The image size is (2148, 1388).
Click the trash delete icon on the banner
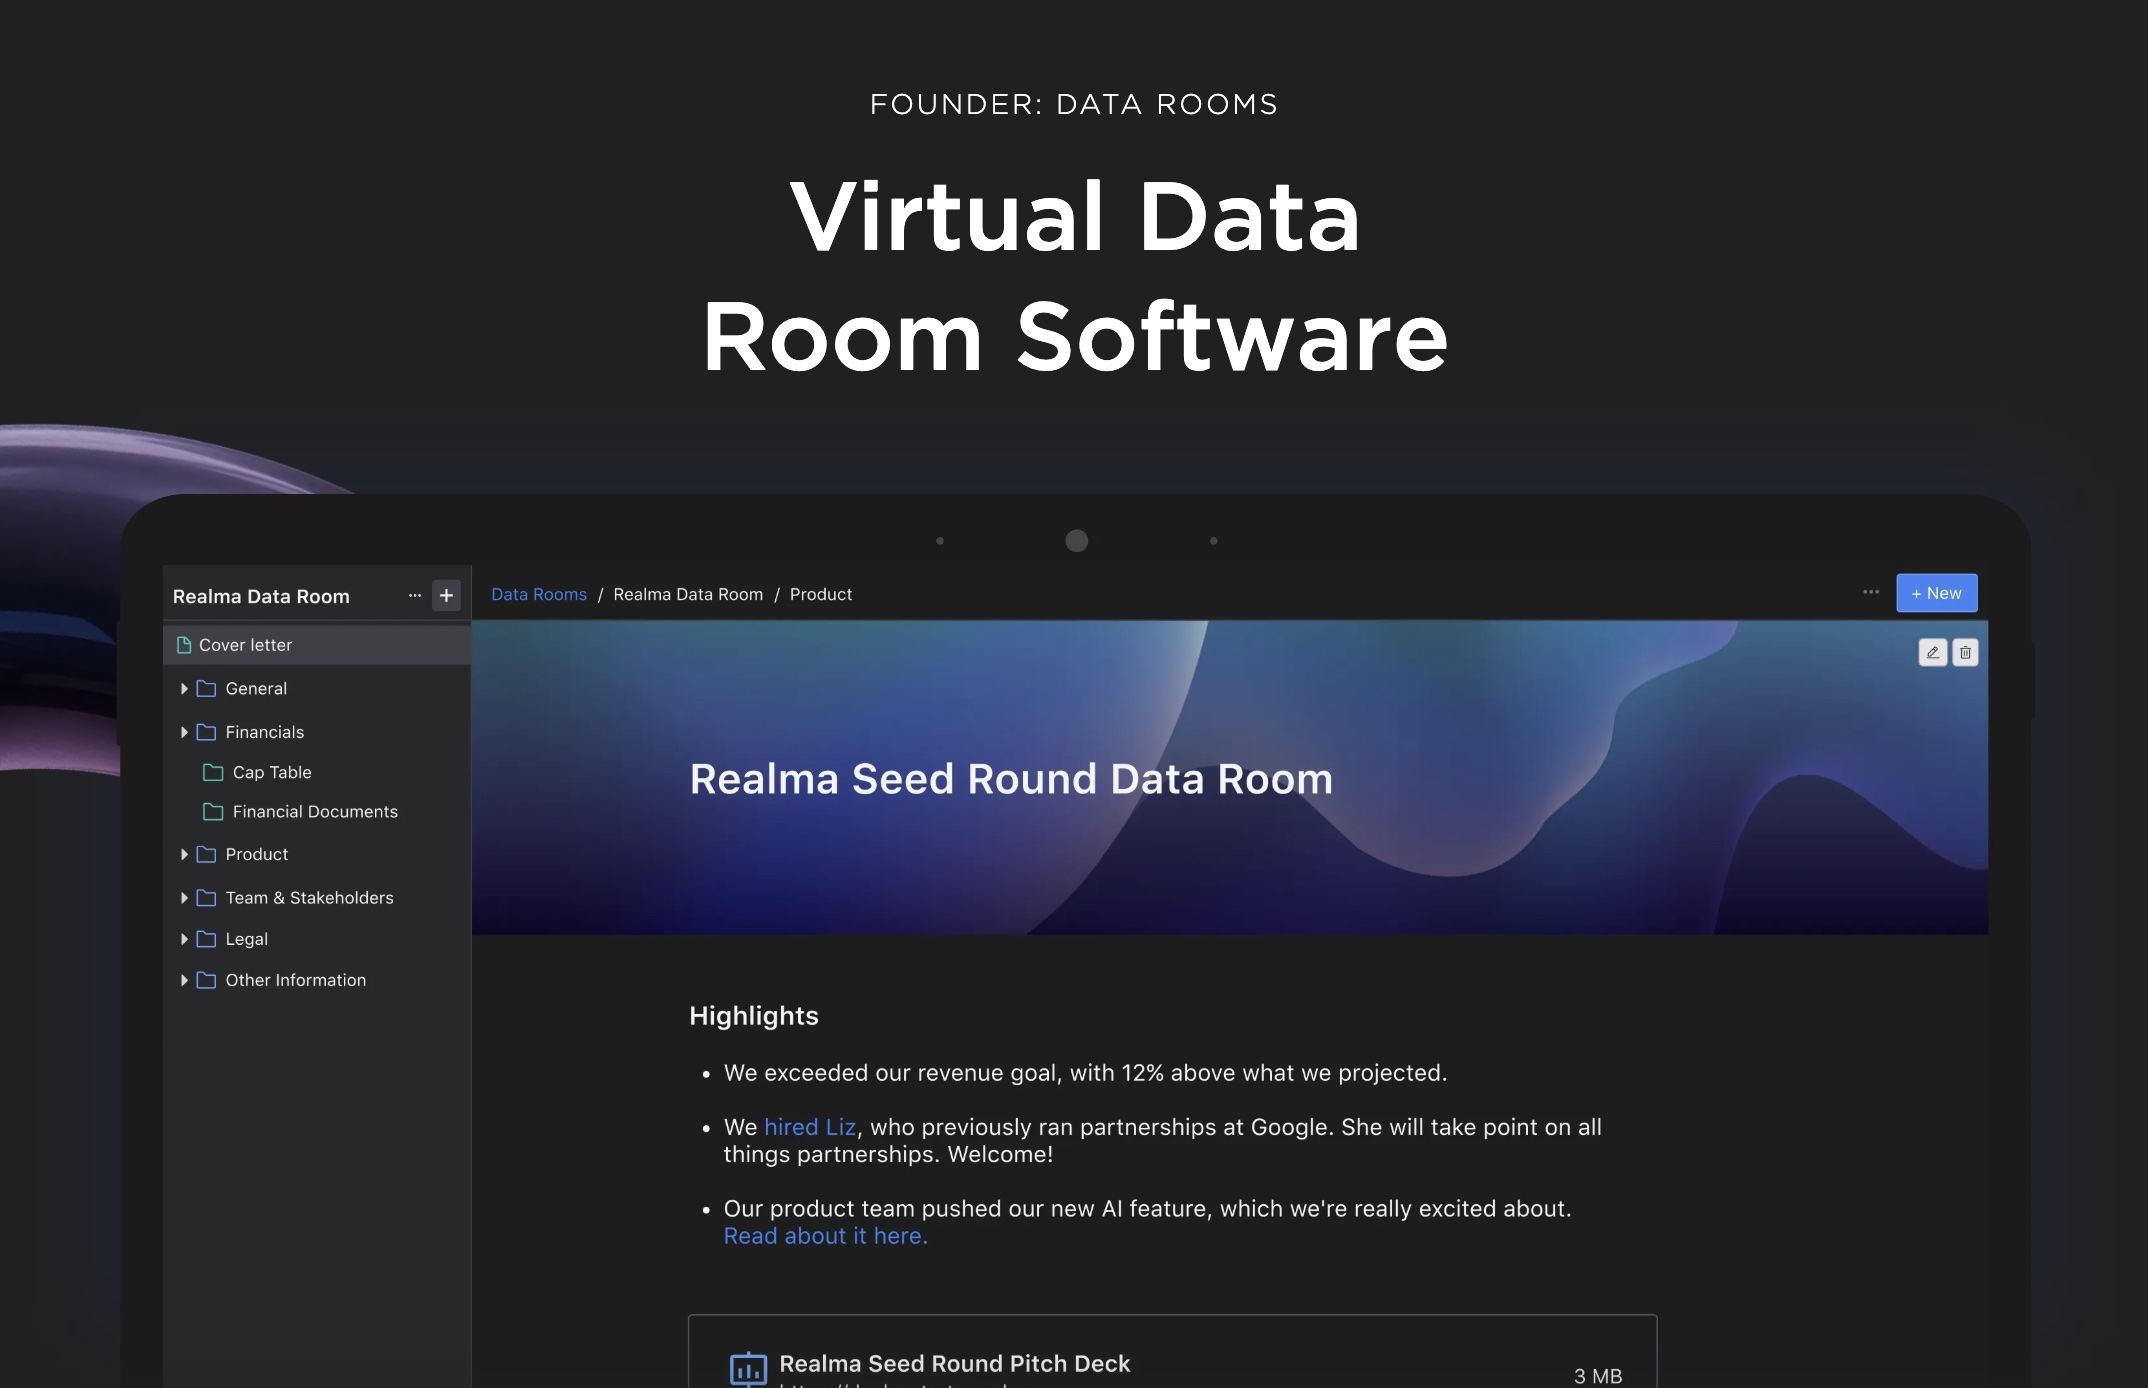[x=1965, y=653]
